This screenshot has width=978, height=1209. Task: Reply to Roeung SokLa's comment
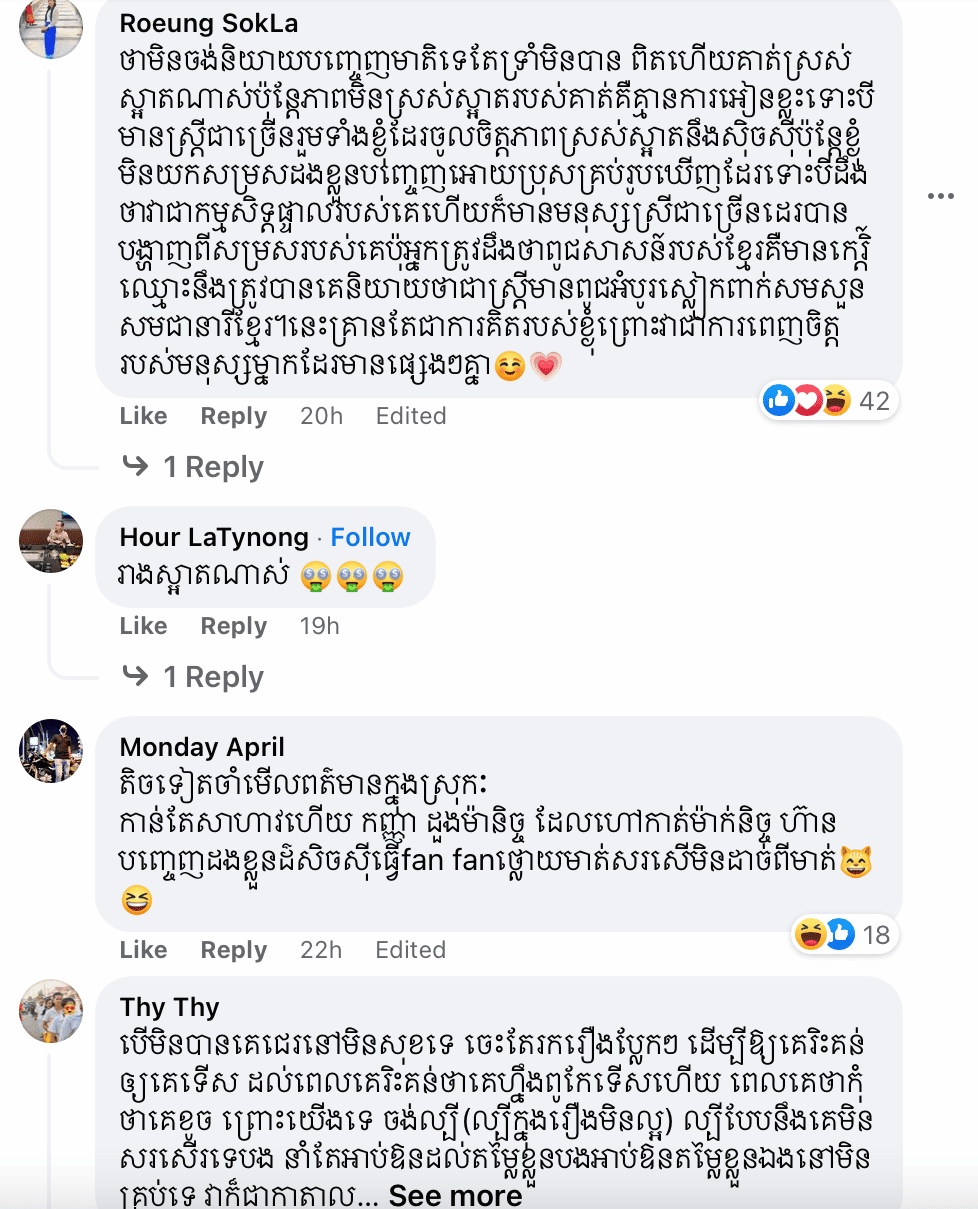[x=233, y=416]
